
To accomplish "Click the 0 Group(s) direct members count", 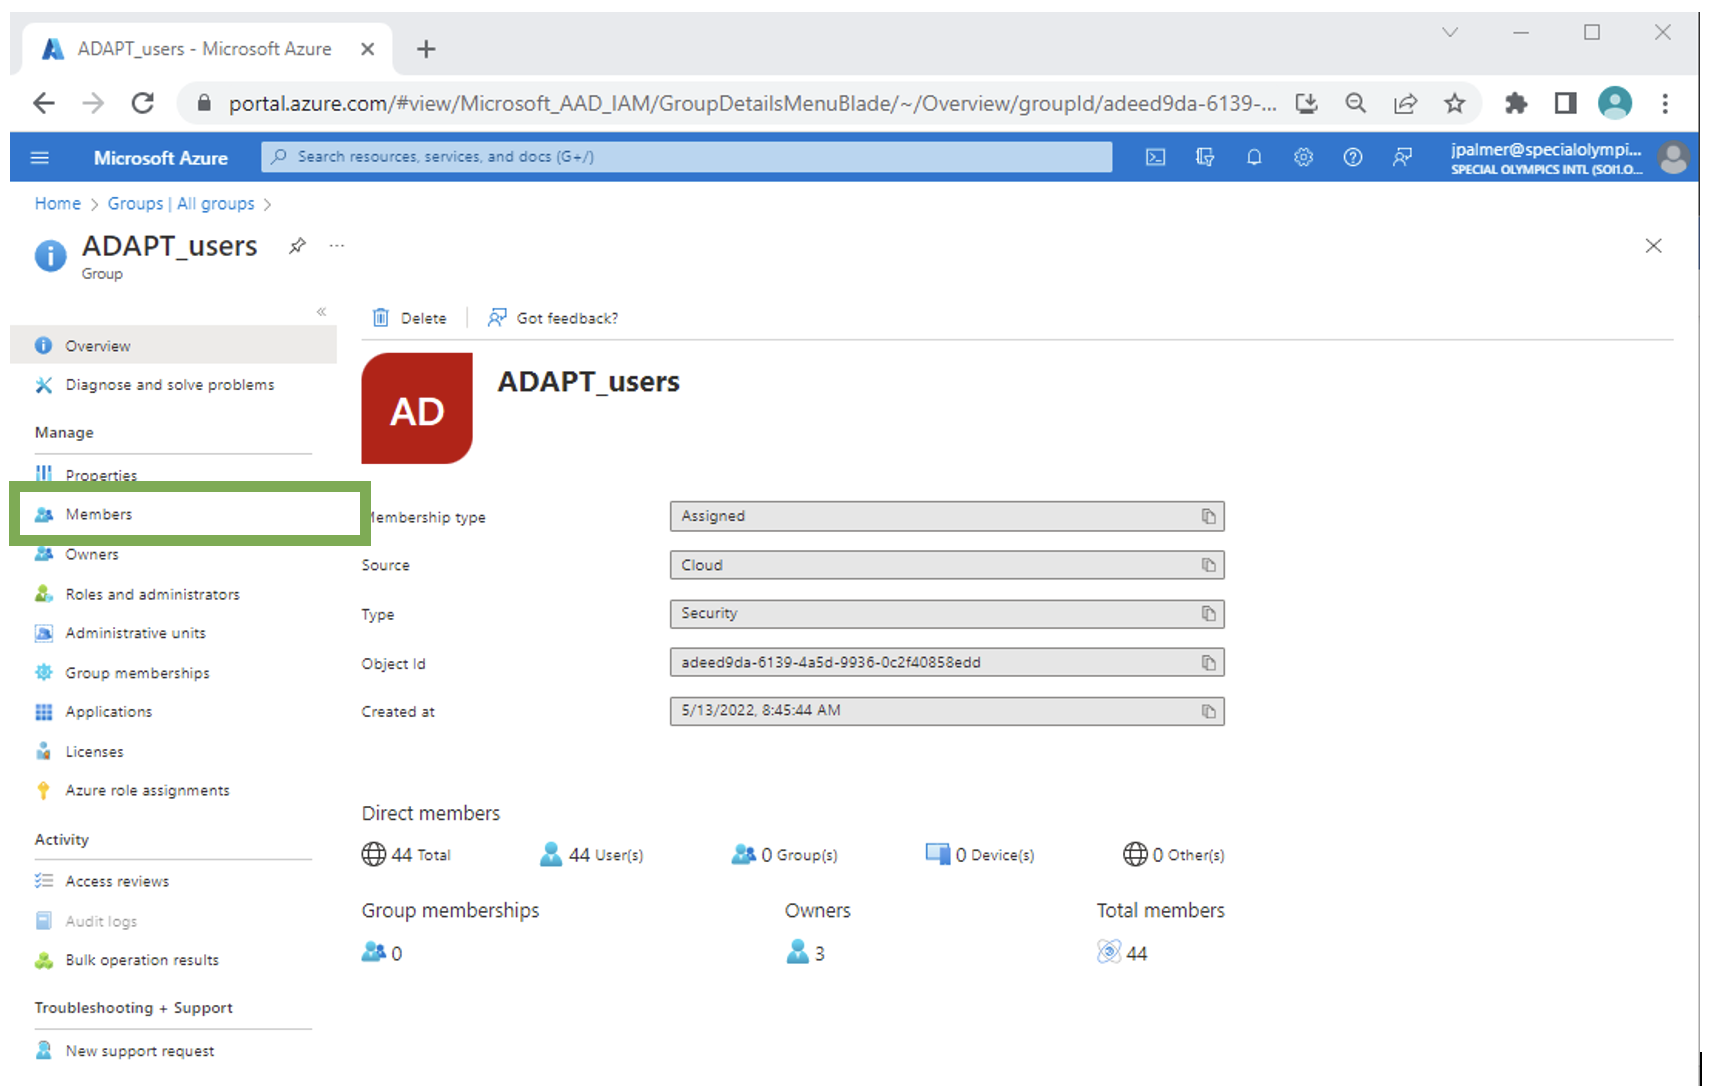I will (x=785, y=855).
